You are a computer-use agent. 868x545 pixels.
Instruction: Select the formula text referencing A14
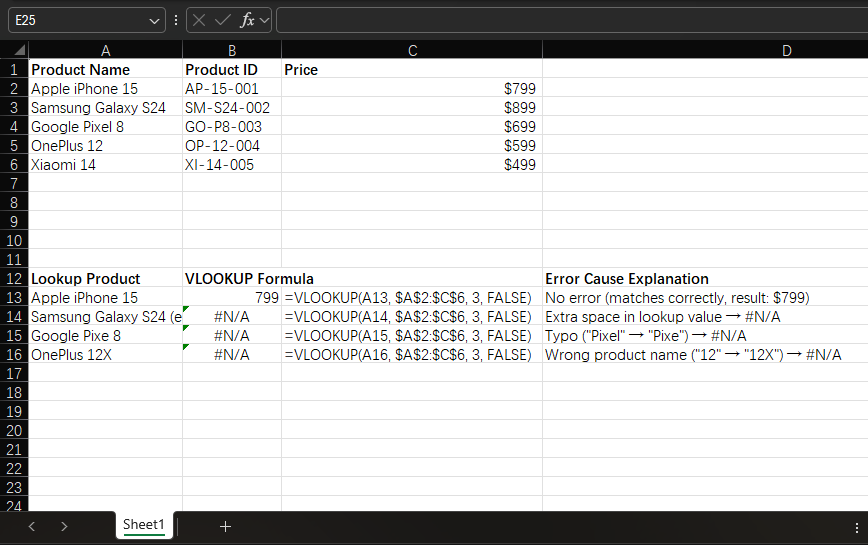click(412, 317)
